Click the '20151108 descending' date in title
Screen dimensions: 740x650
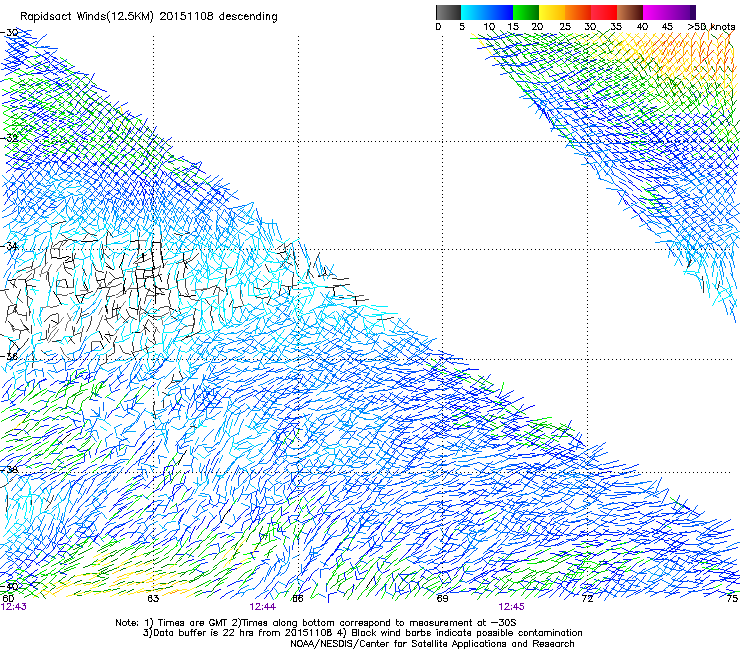click(x=219, y=17)
